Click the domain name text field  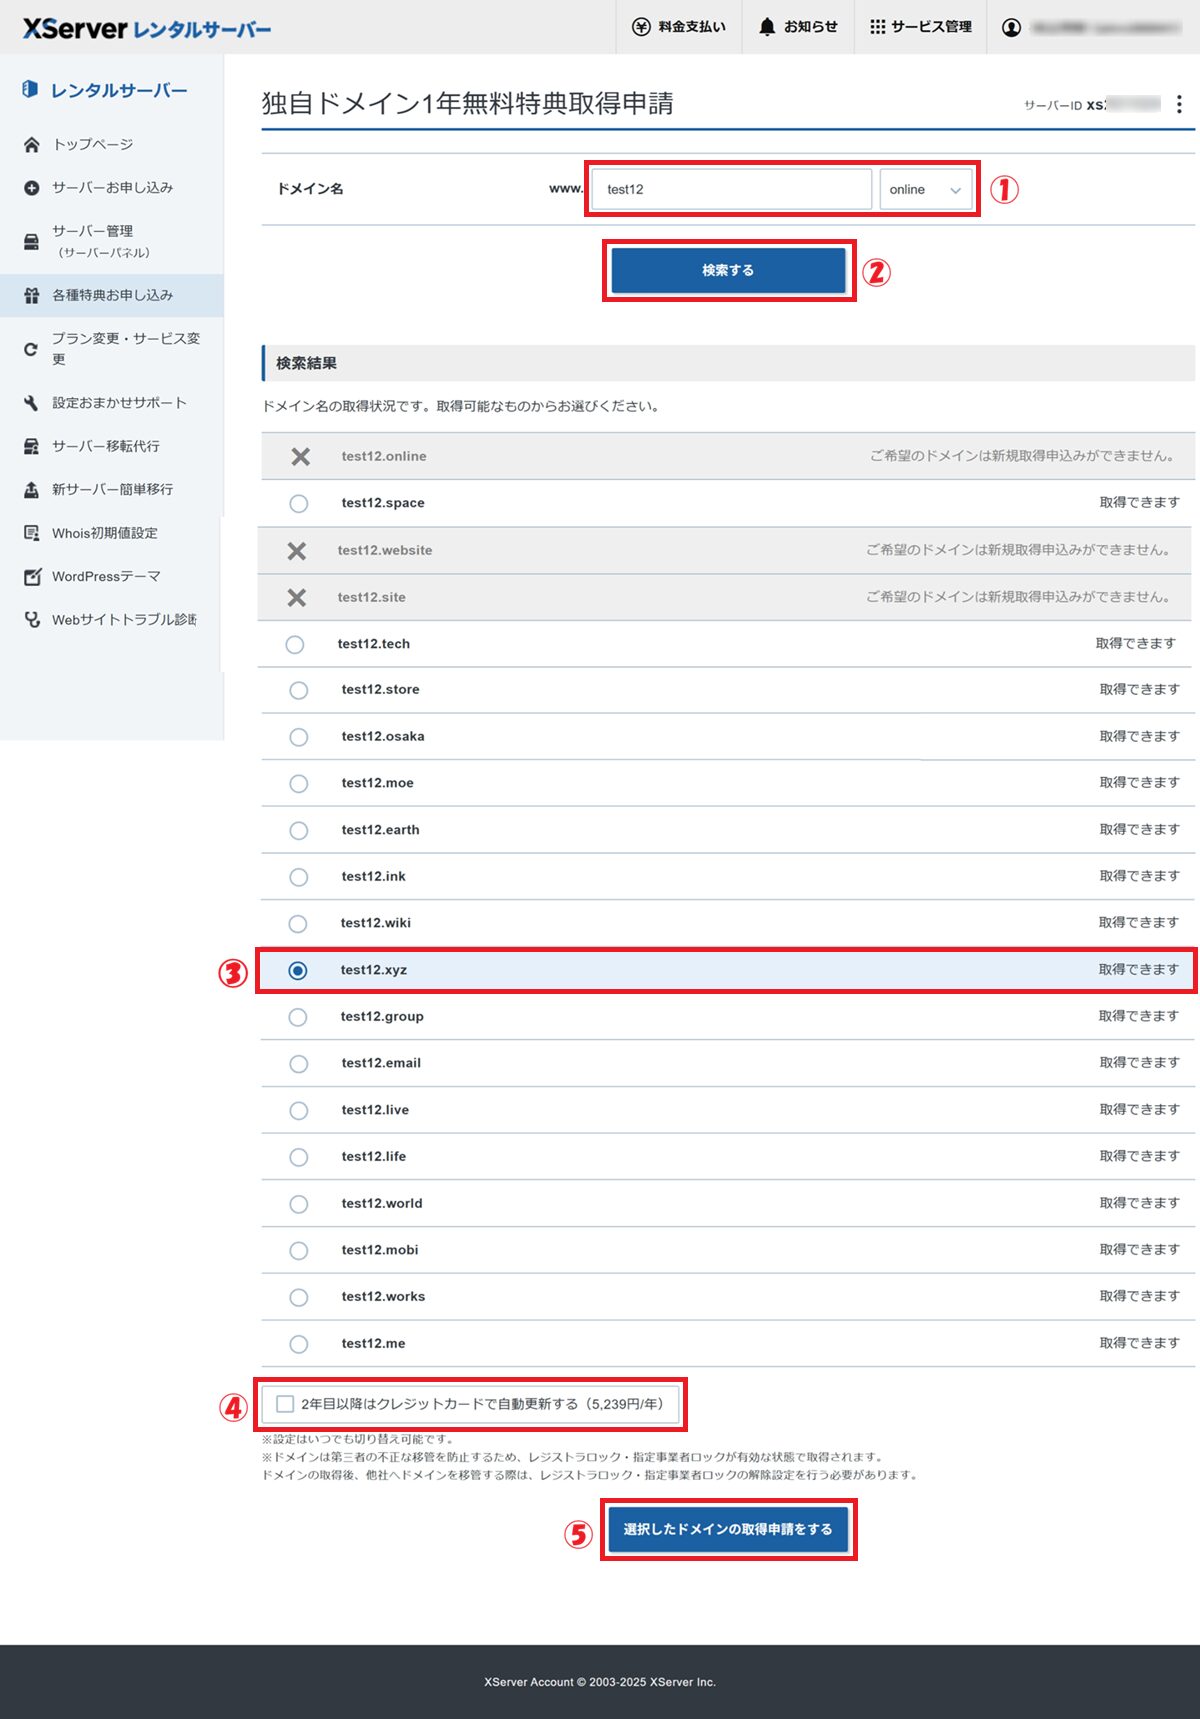[731, 190]
